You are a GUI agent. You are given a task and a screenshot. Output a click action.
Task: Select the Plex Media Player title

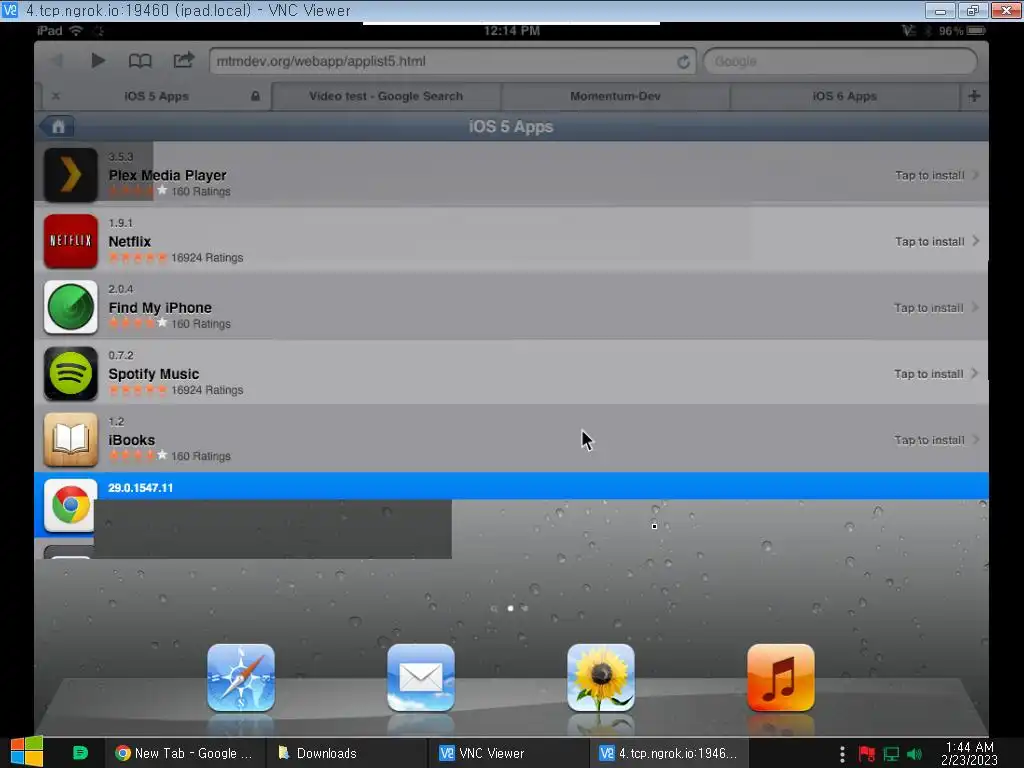[x=167, y=175]
